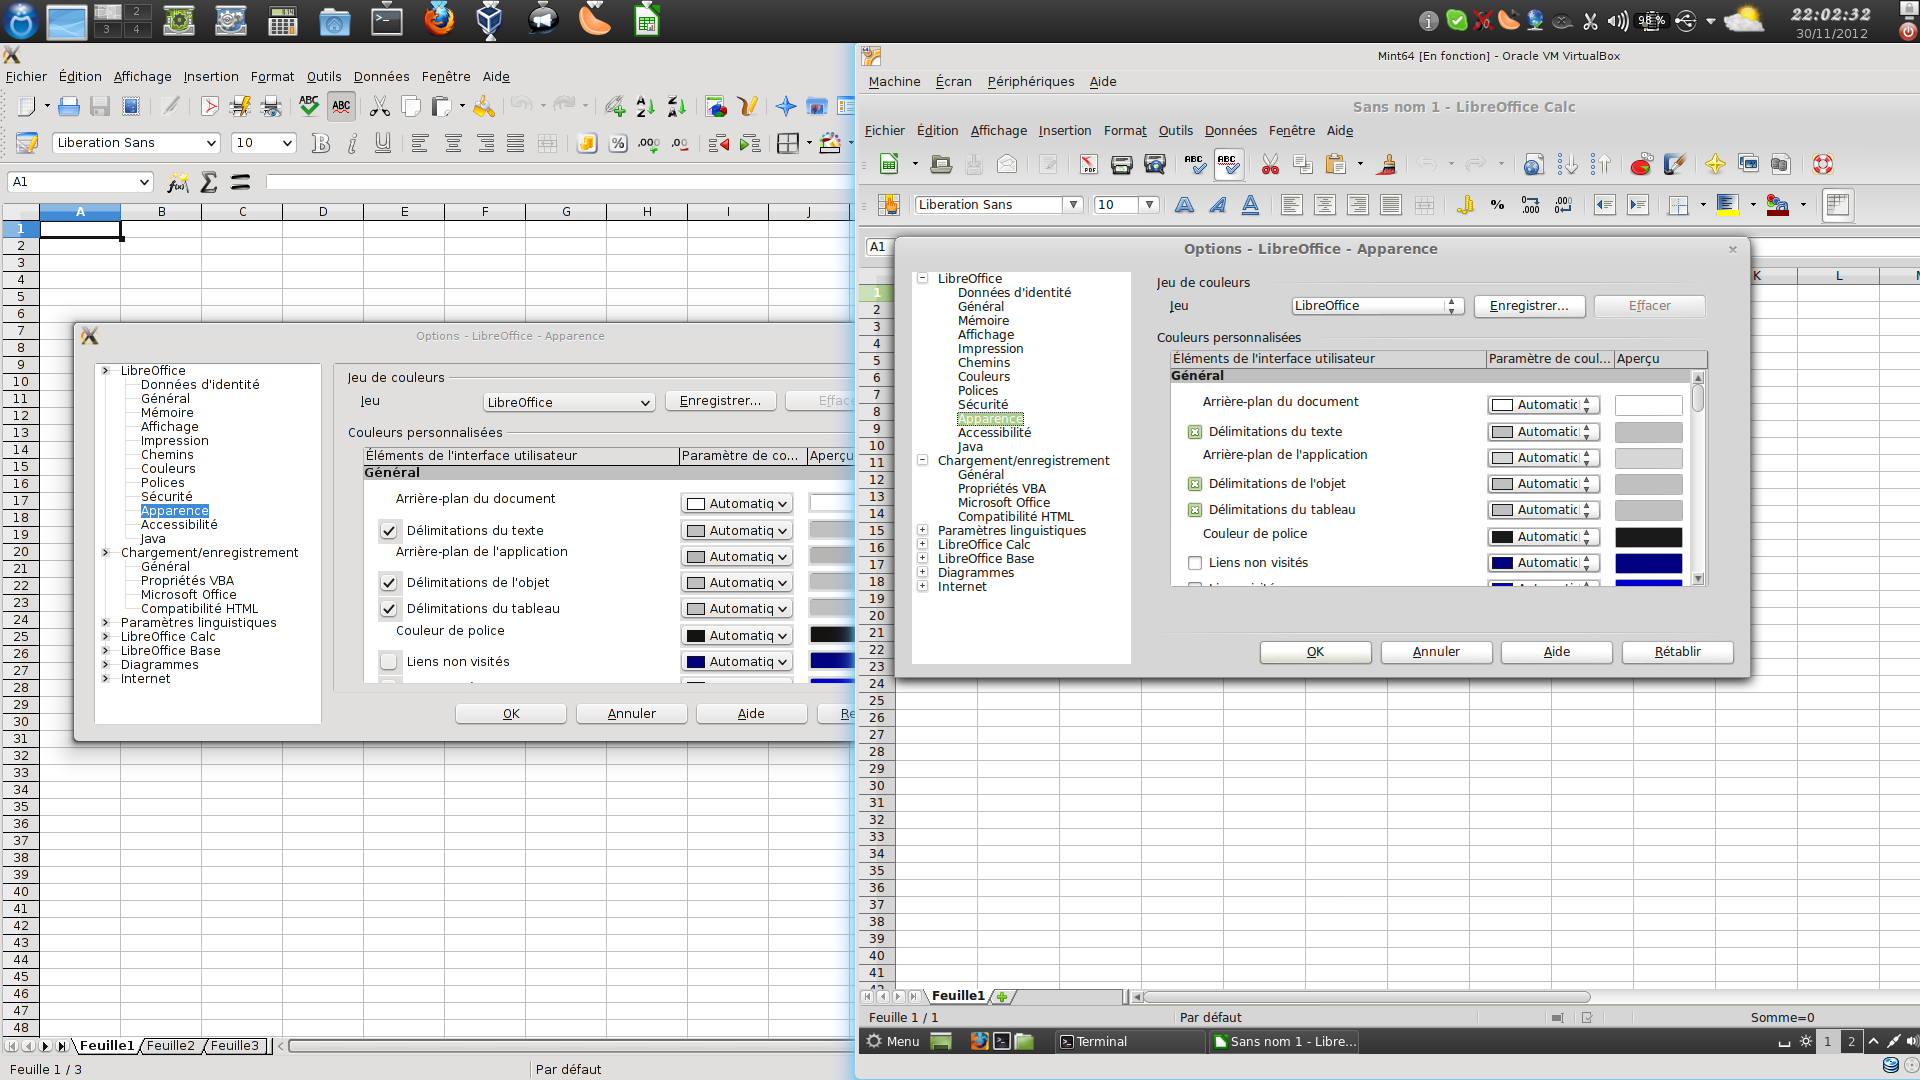Screen dimensions: 1920x1080
Task: Click Export as PDF icon in left Calc window
Action: click(x=209, y=106)
